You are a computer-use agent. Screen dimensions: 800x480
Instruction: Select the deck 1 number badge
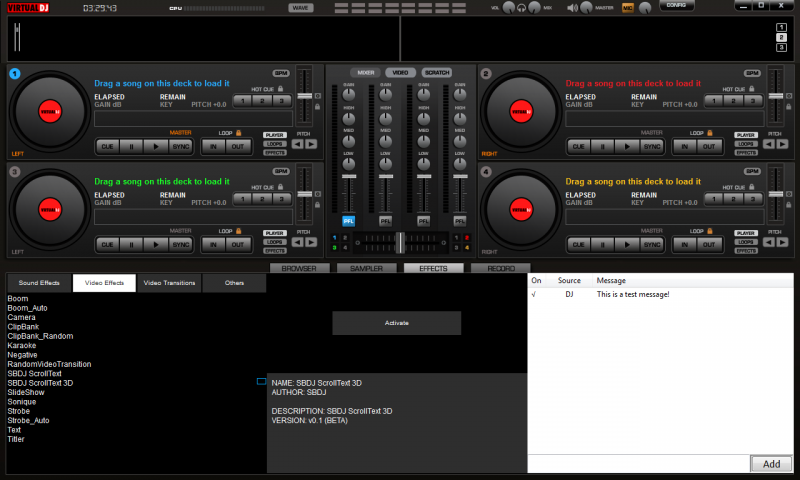coord(15,73)
